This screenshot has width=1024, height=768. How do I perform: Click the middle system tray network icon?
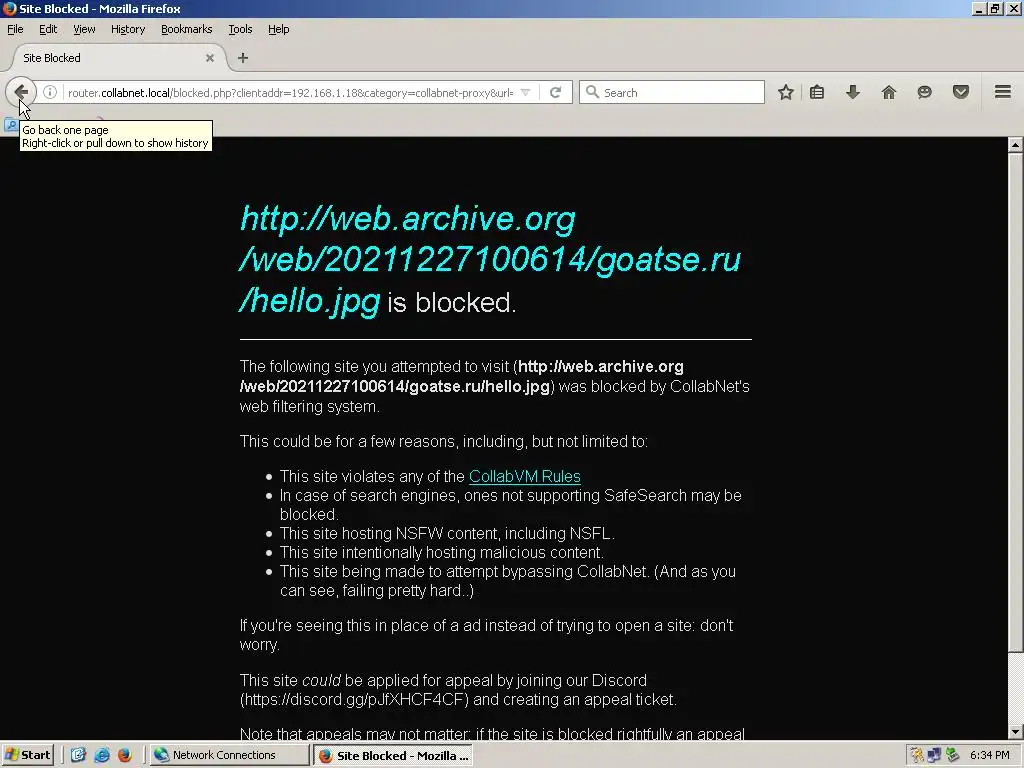click(935, 755)
